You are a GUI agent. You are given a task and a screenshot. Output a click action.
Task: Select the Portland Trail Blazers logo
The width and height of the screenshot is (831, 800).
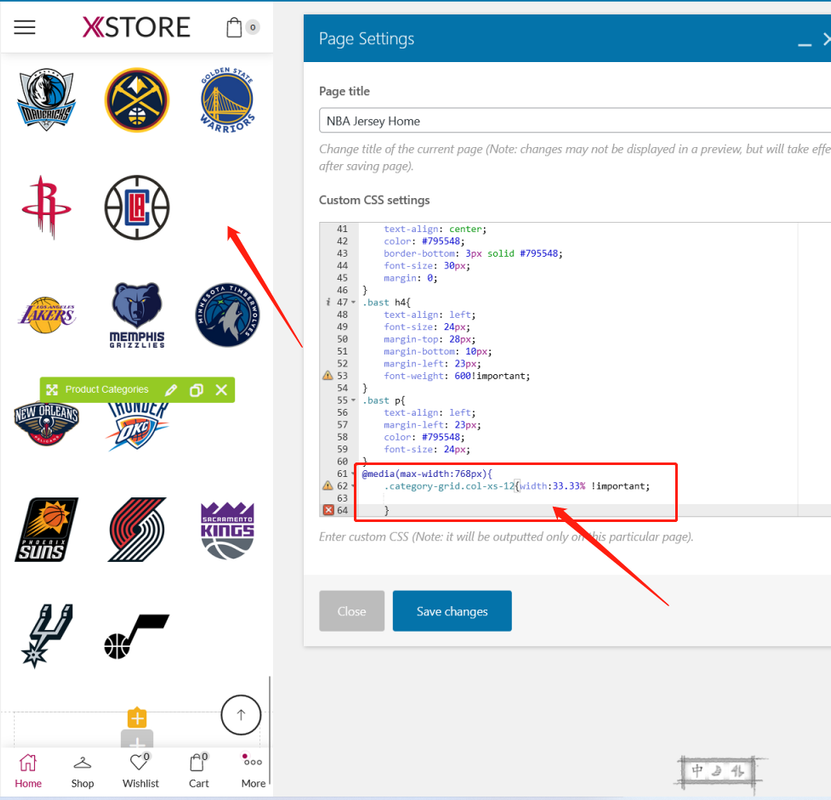137,529
